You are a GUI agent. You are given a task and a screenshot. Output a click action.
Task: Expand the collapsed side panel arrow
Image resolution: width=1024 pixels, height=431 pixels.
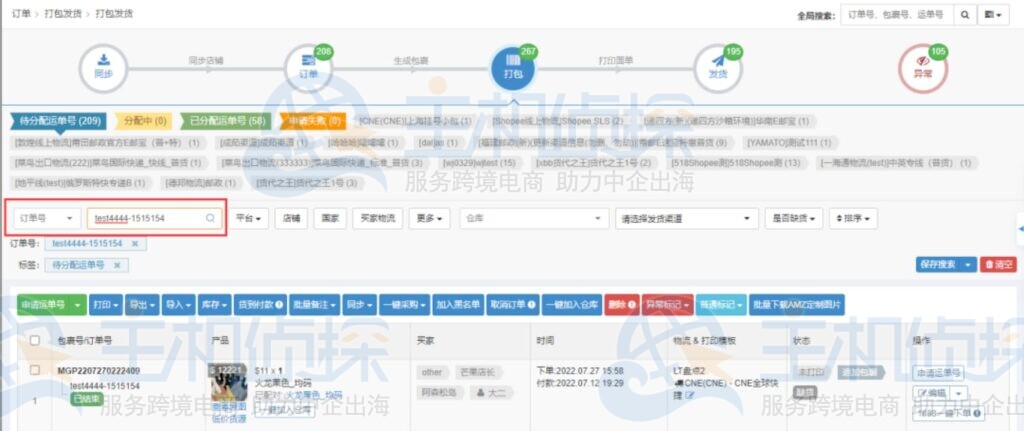tap(1020, 229)
